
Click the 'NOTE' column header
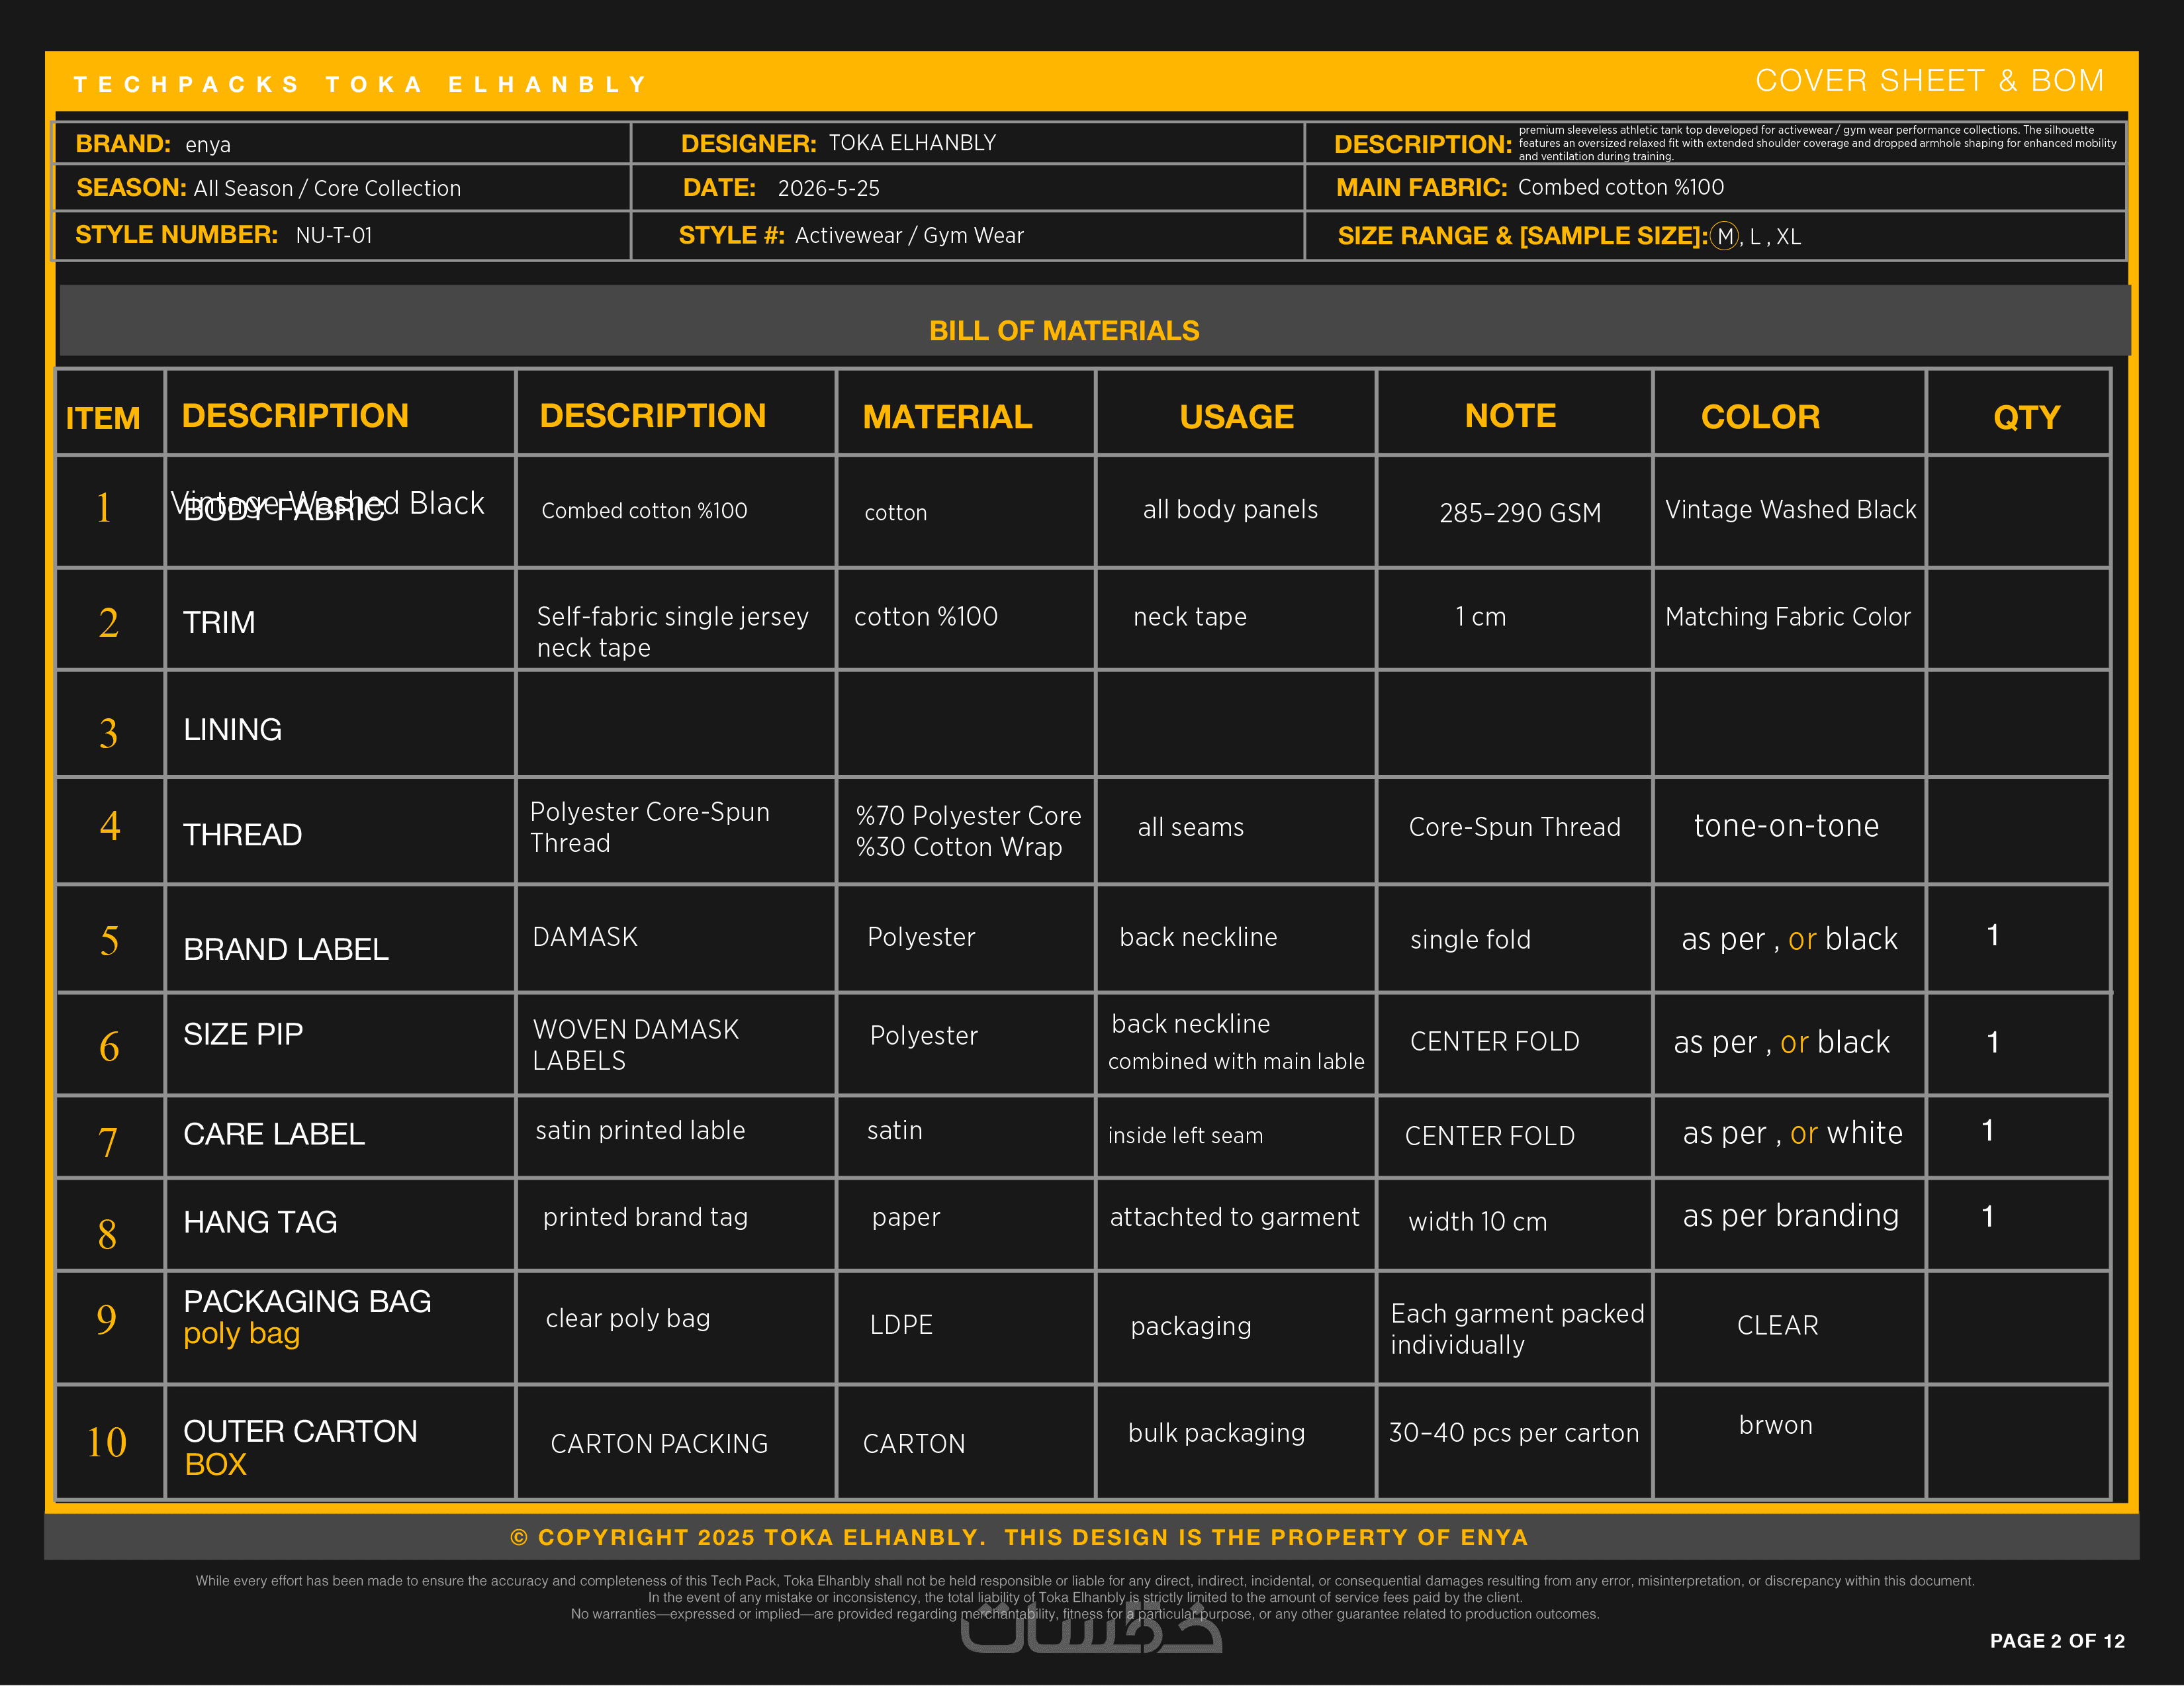(1510, 415)
